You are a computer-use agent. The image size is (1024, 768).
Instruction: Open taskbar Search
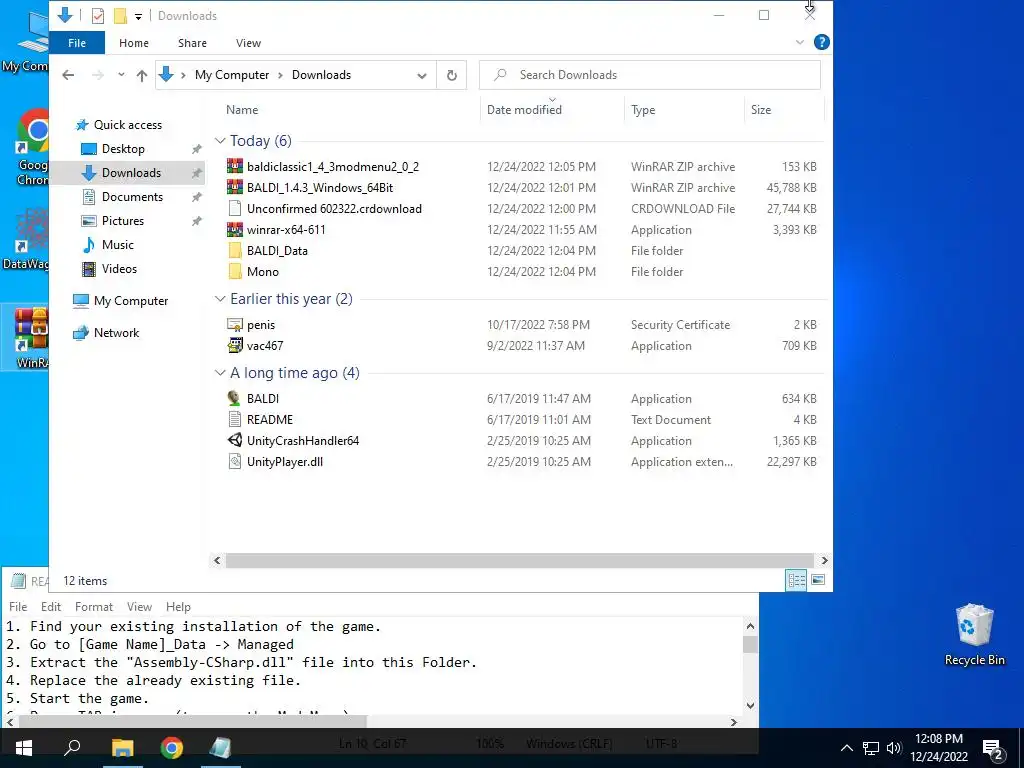click(72, 748)
